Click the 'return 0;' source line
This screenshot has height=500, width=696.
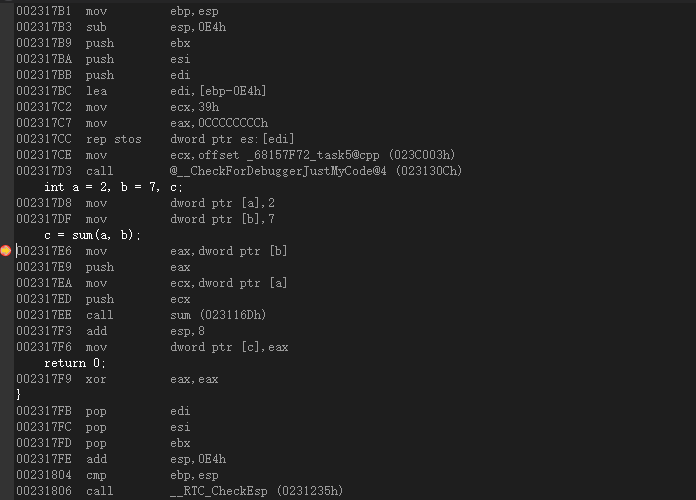[75, 363]
